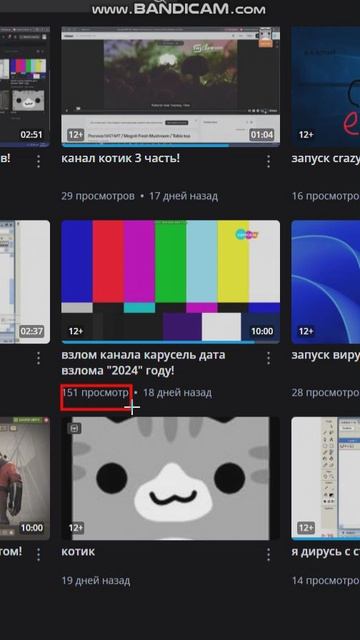Open the 'запуск crazy' video thumbnail
Screen dimensions: 360x640
326,87
